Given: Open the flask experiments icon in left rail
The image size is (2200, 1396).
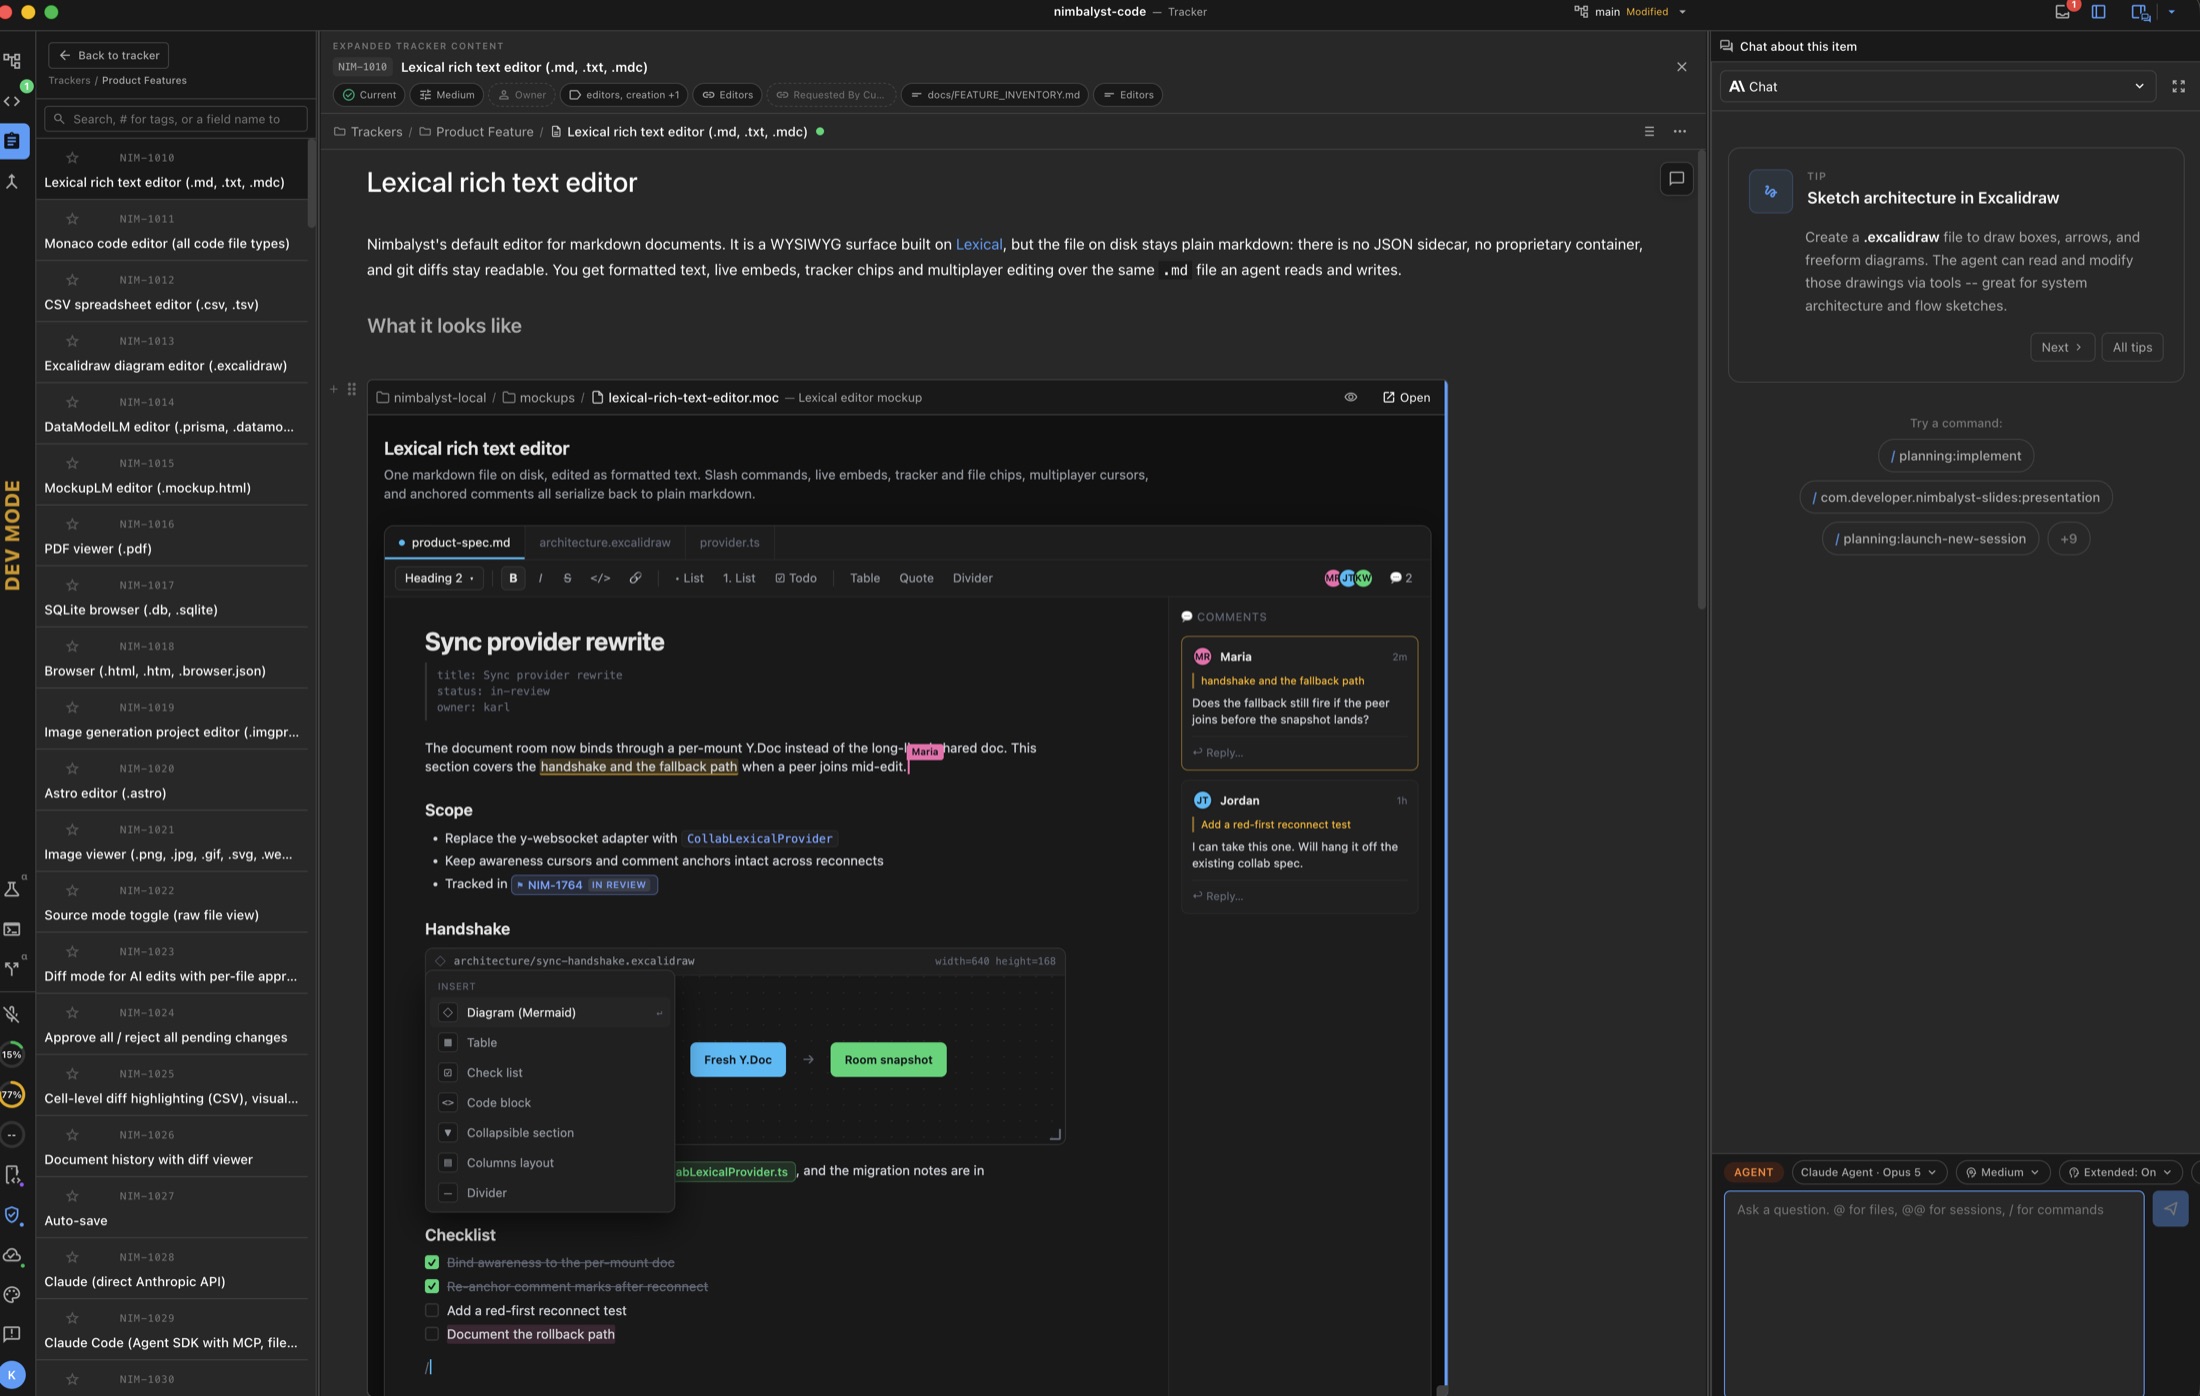Looking at the screenshot, I should [x=12, y=888].
